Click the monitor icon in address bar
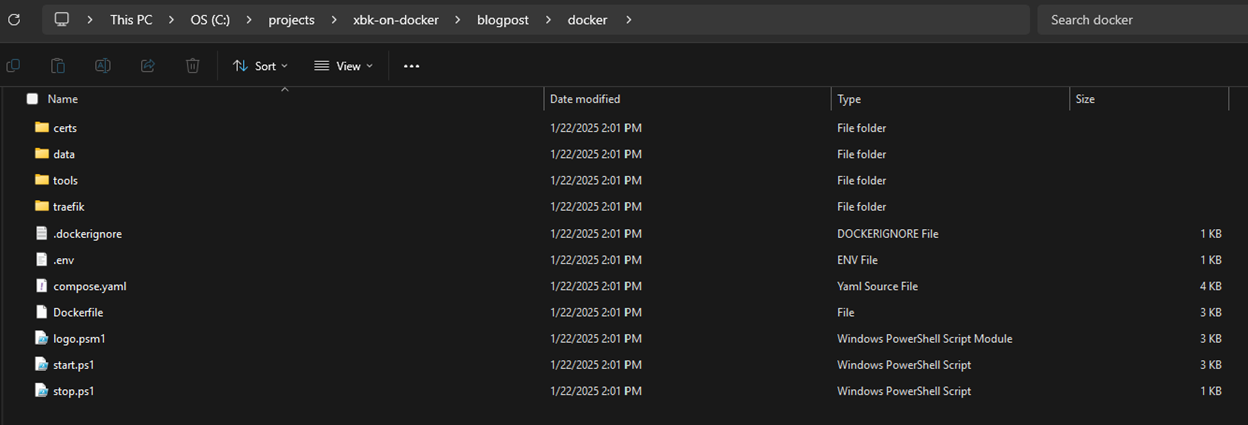This screenshot has width=1248, height=425. pyautogui.click(x=62, y=19)
